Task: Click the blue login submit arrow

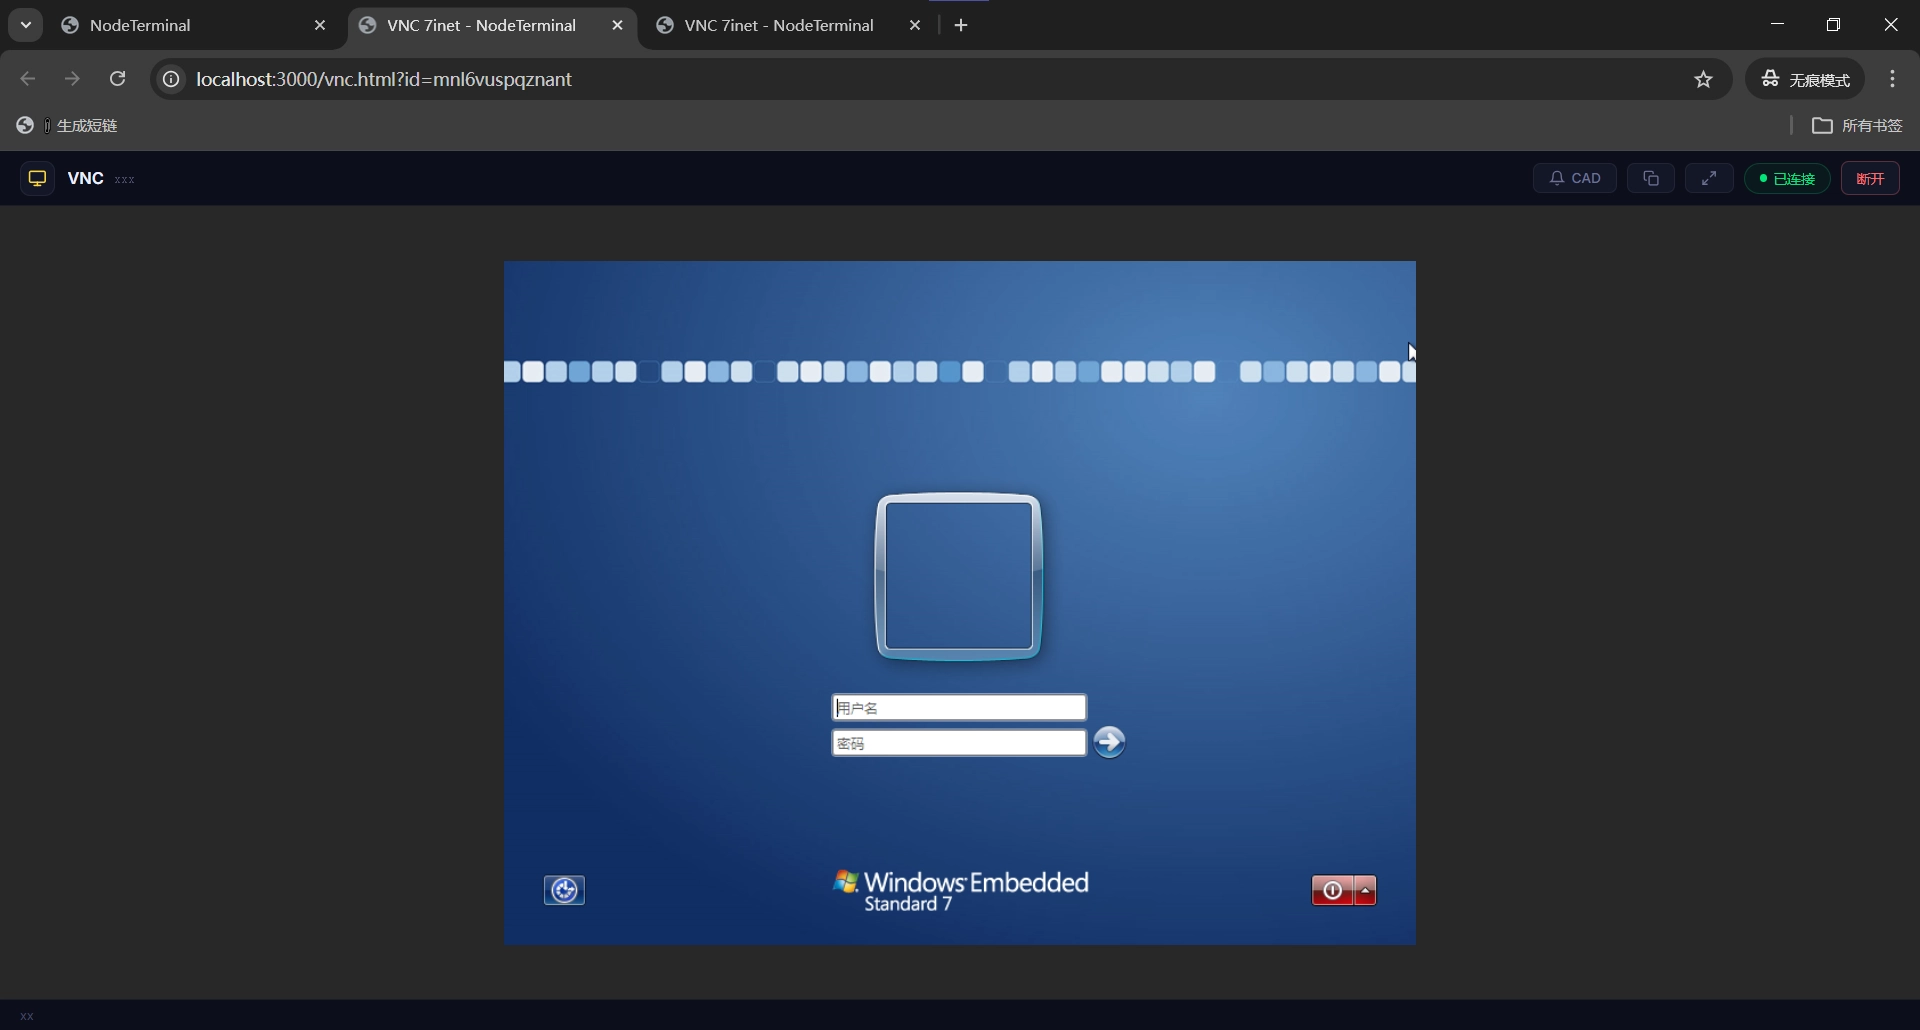Action: [1109, 742]
